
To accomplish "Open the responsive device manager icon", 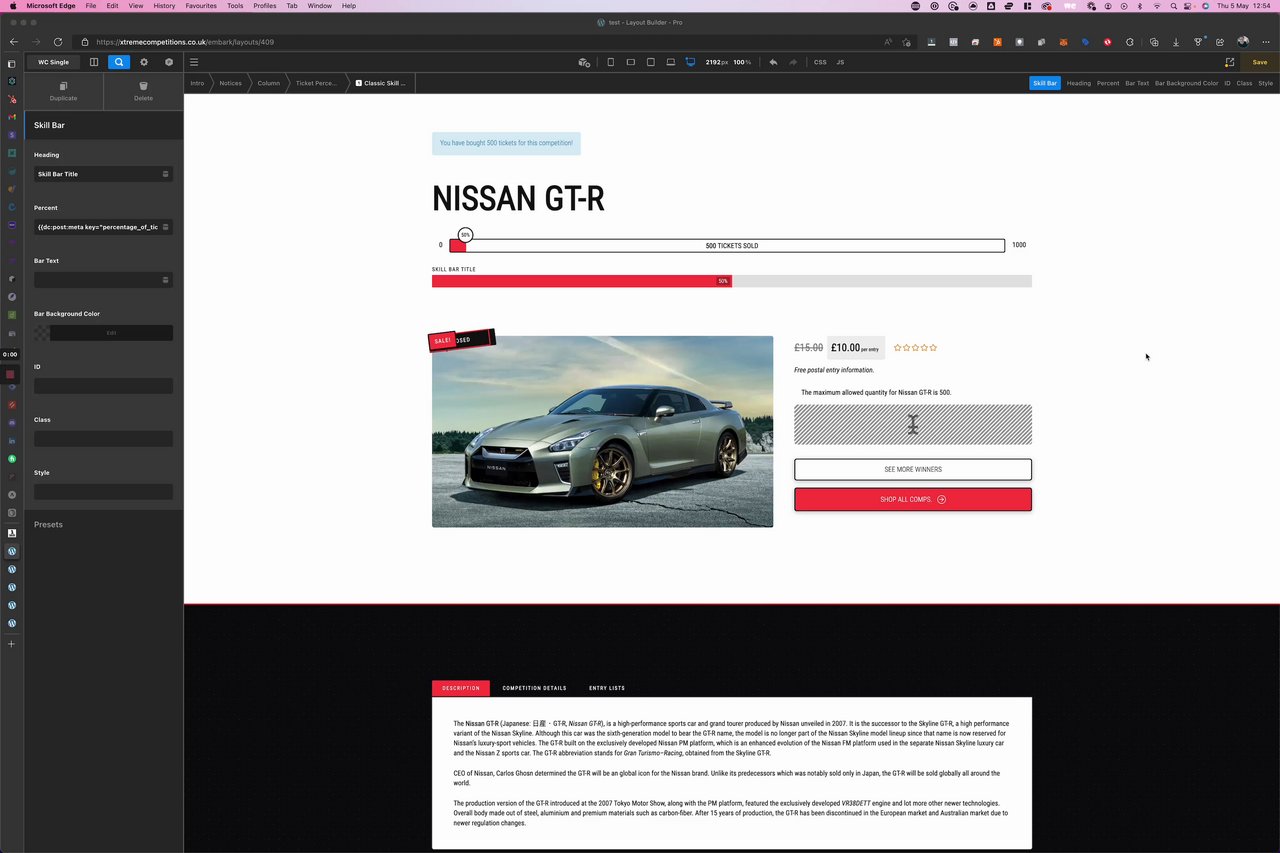I will point(584,62).
